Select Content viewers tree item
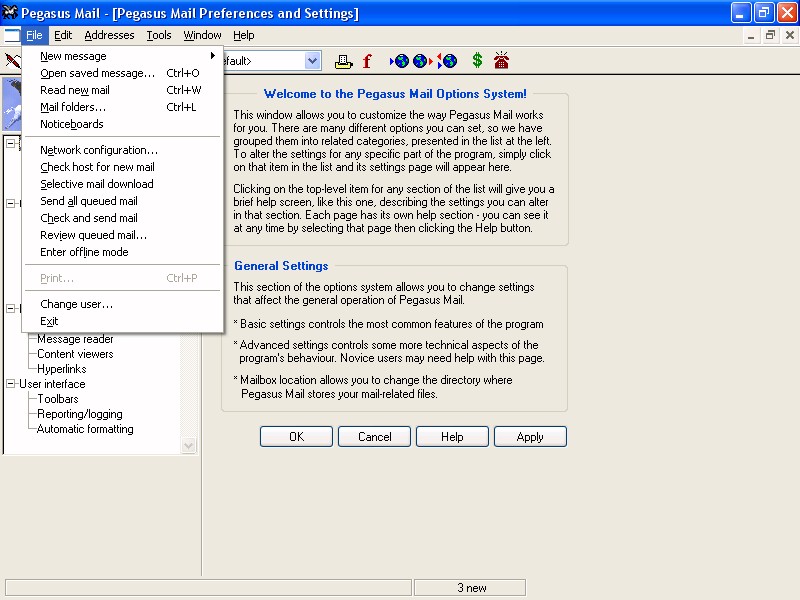 tap(75, 354)
